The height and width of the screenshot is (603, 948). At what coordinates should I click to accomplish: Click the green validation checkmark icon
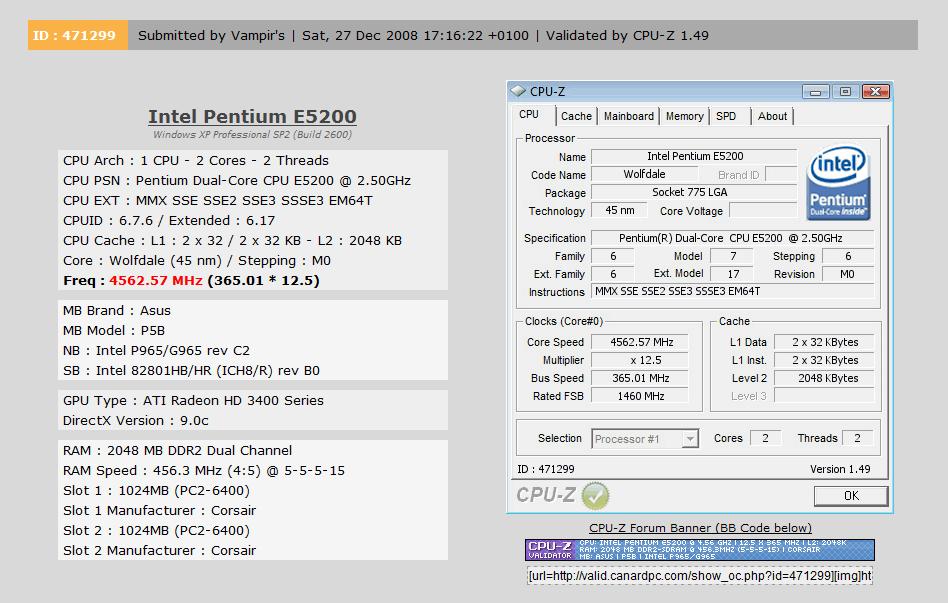pyautogui.click(x=595, y=495)
